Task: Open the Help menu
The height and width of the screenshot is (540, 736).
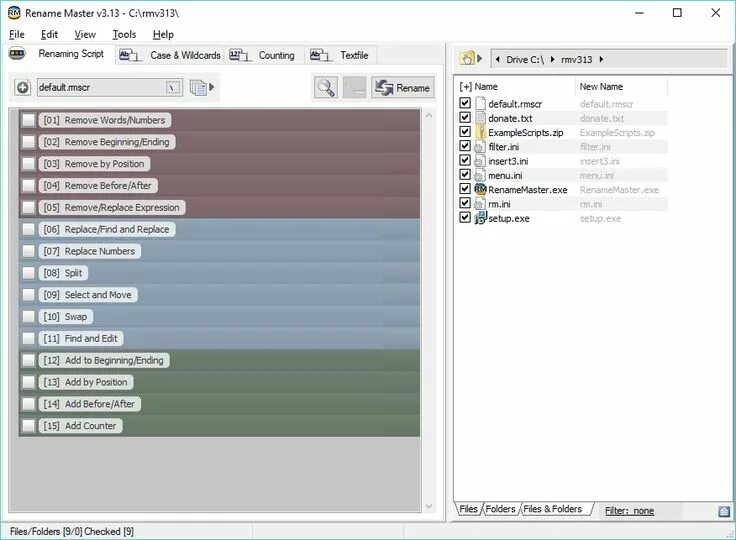Action: 163,34
